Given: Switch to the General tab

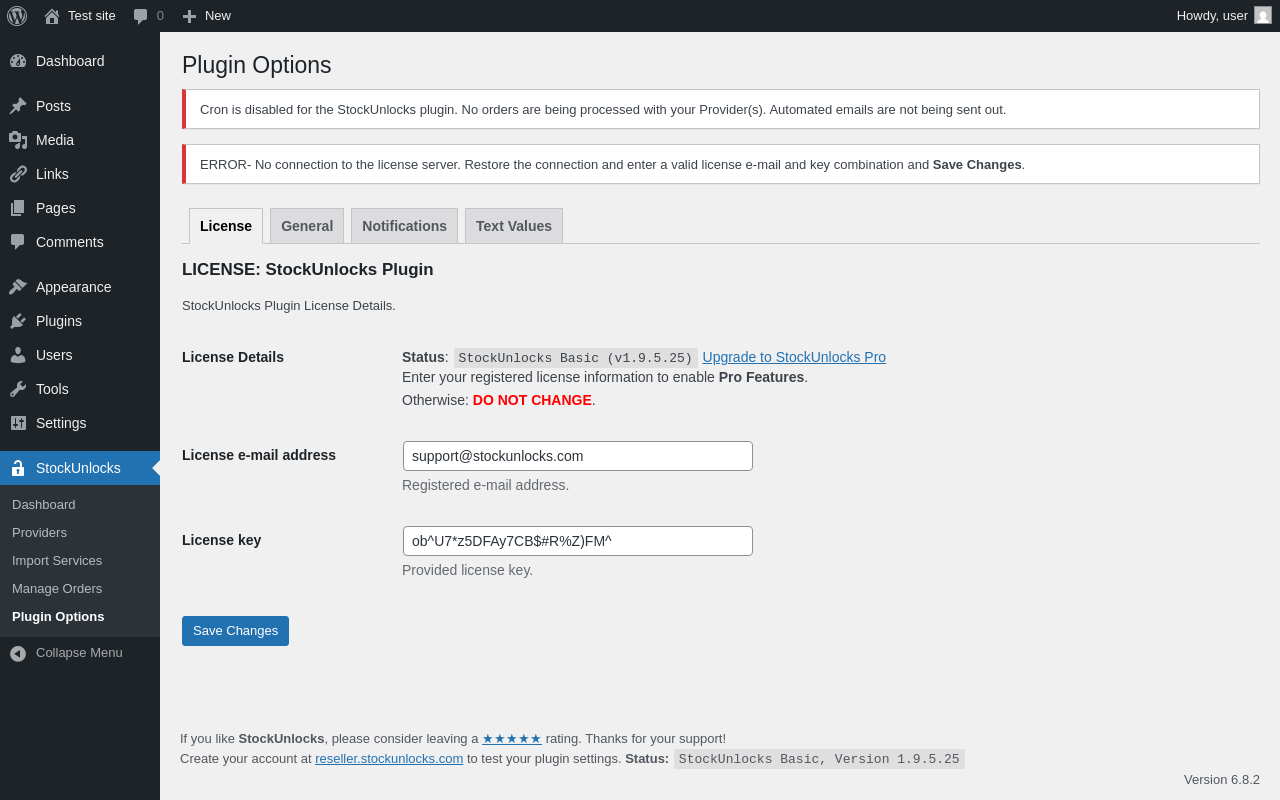Looking at the screenshot, I should click(307, 226).
